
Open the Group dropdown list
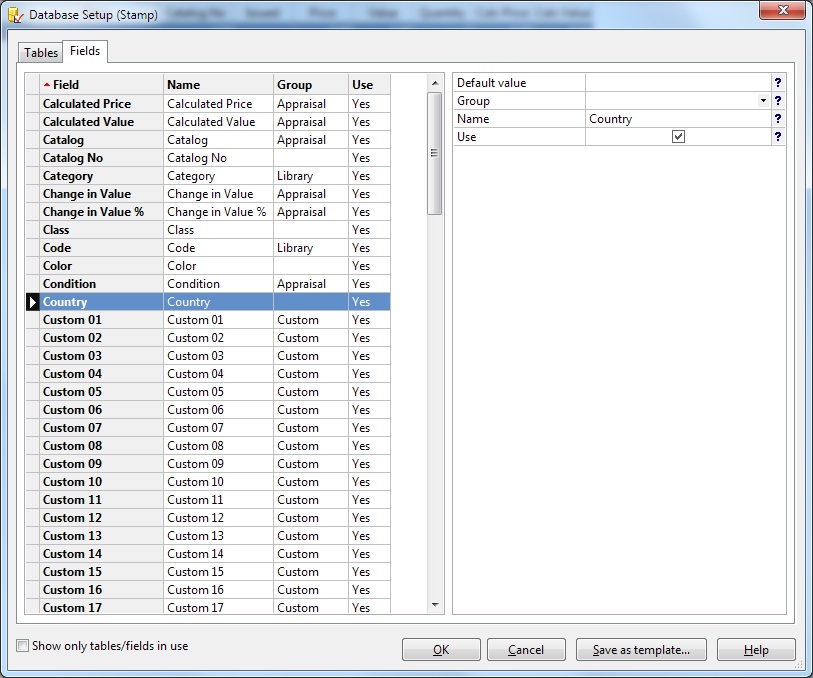[x=761, y=101]
